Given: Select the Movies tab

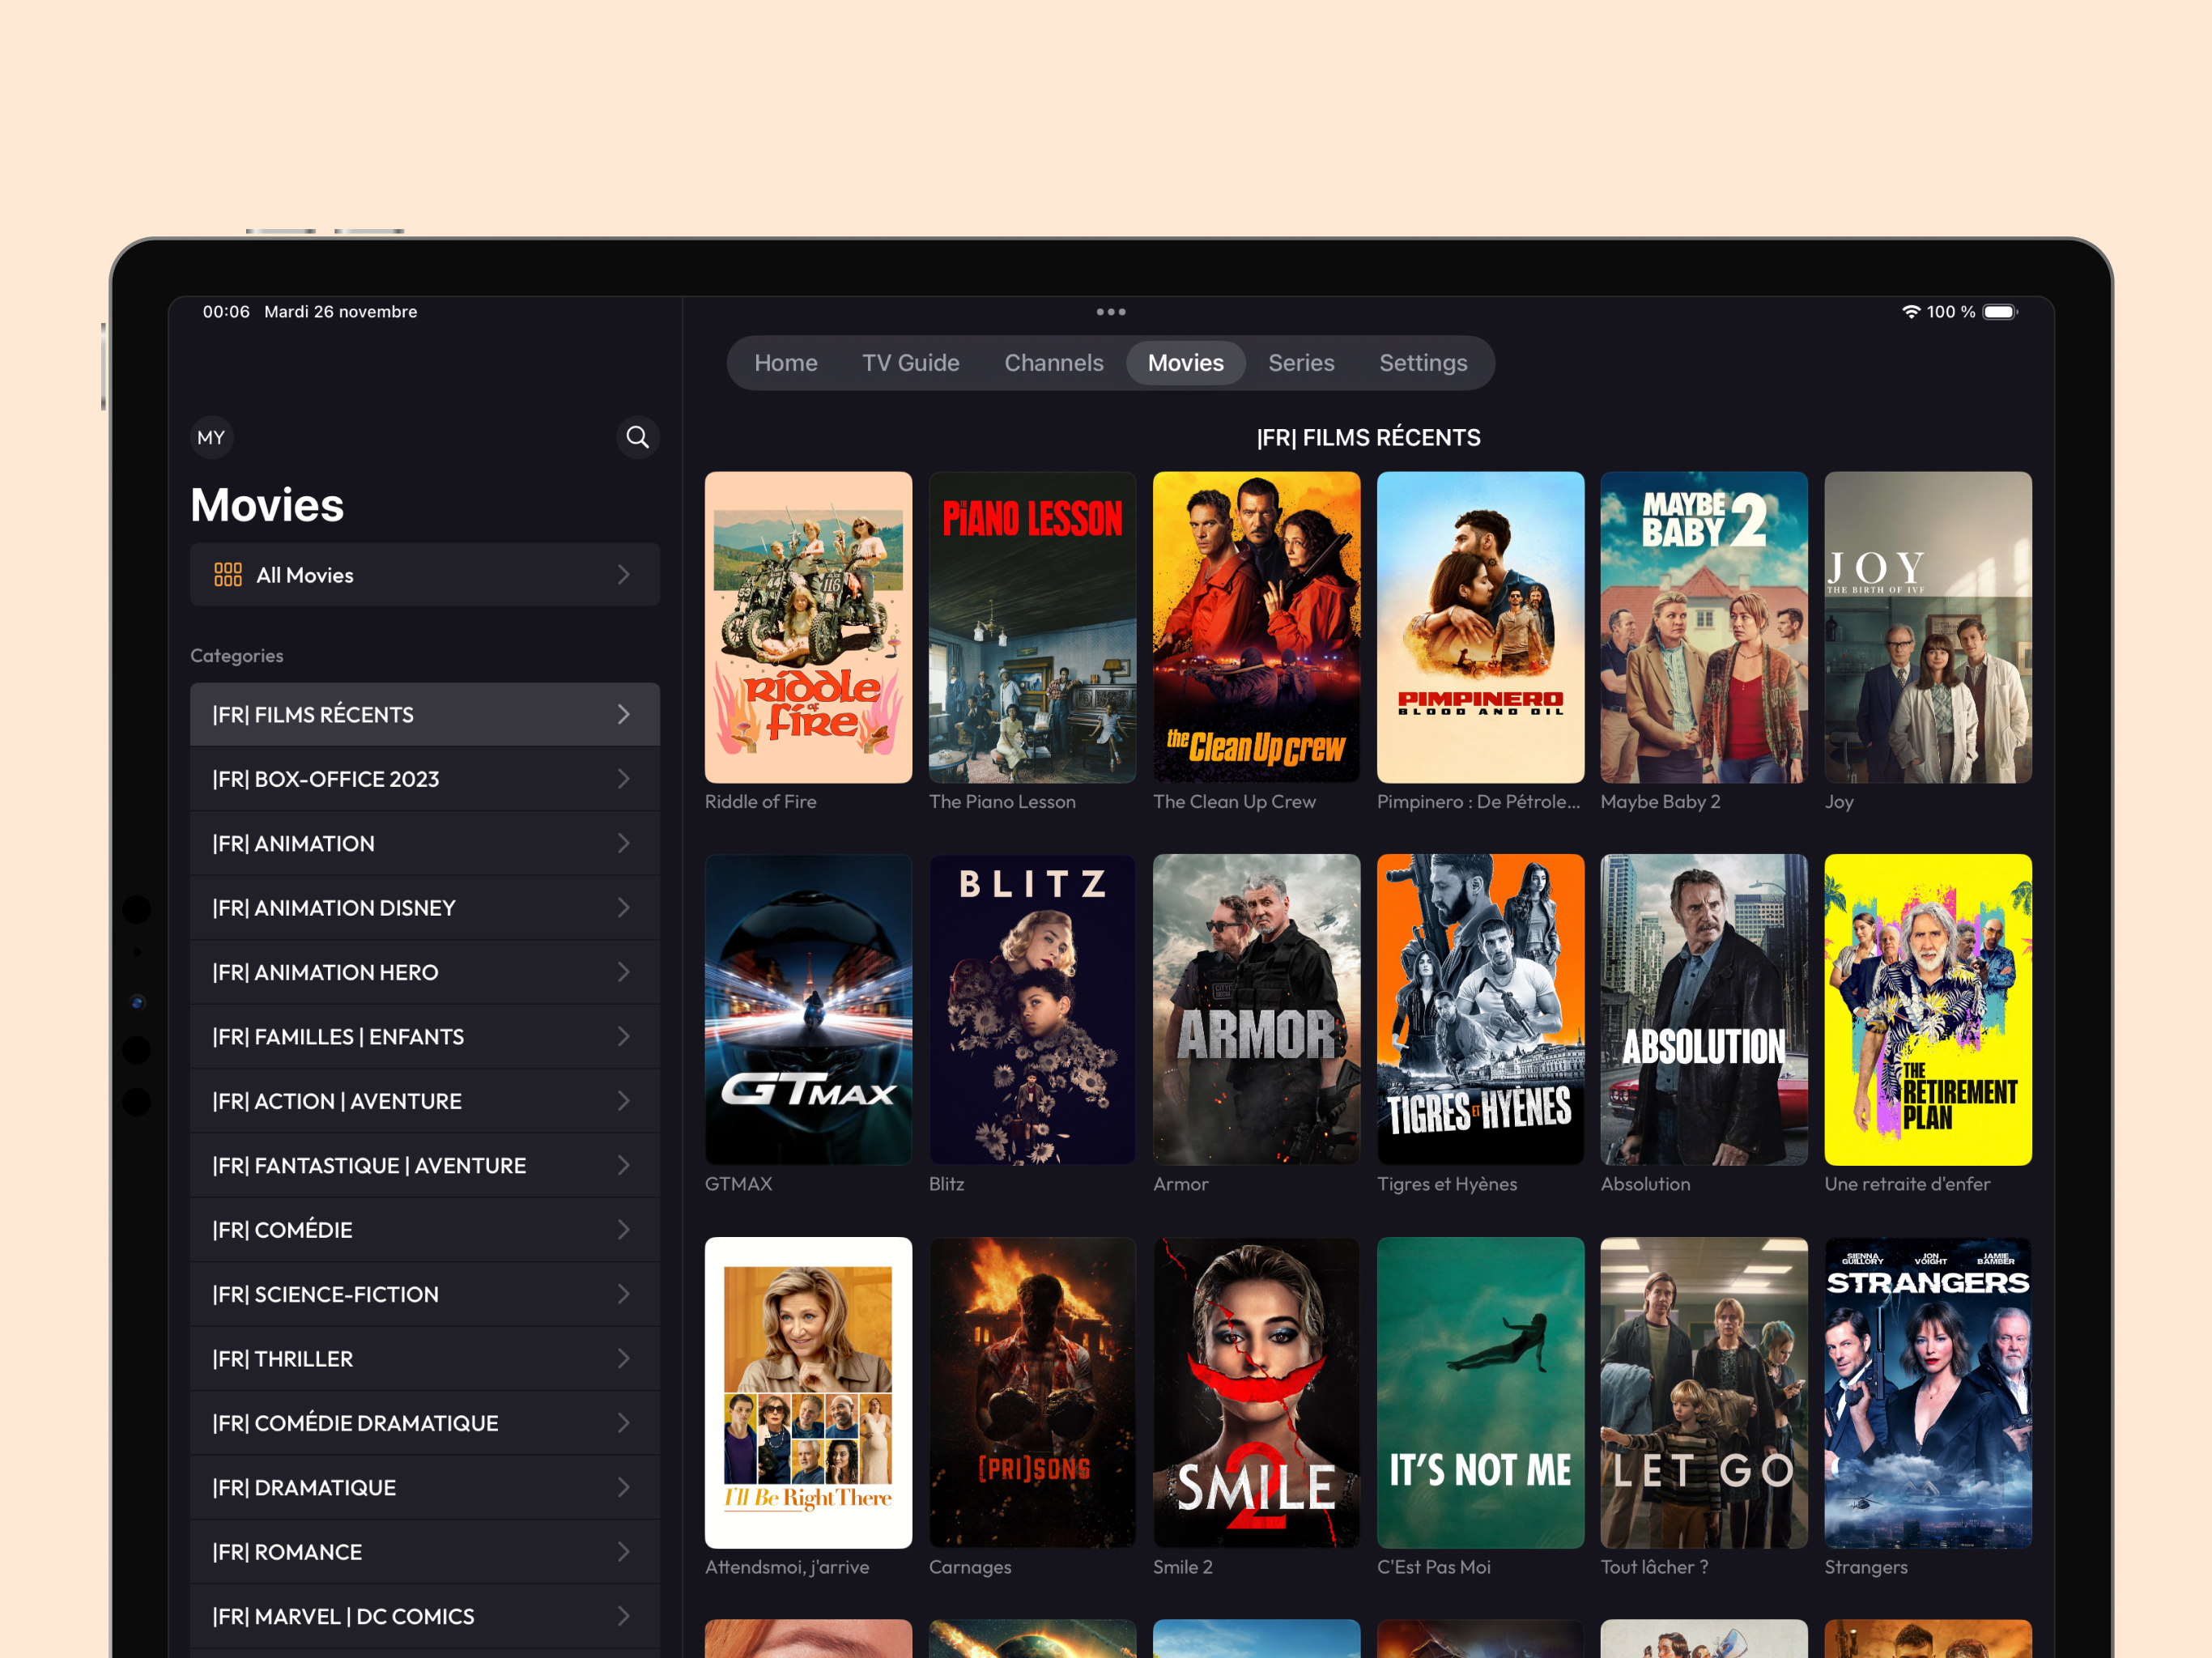Looking at the screenshot, I should [x=1185, y=363].
